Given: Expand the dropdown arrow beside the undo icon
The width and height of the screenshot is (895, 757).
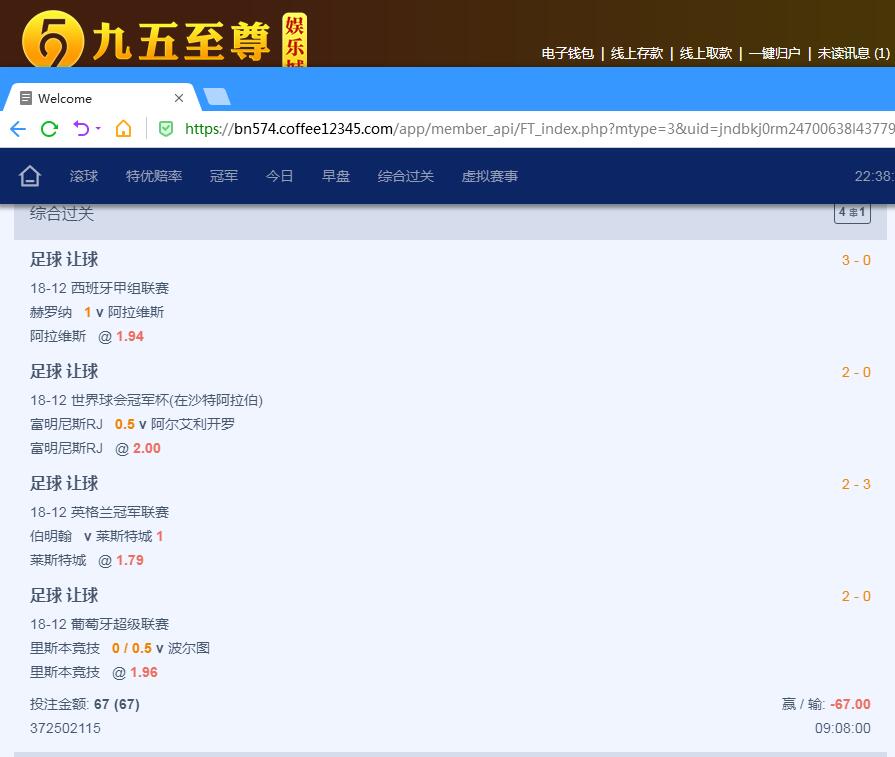Looking at the screenshot, I should tap(96, 130).
